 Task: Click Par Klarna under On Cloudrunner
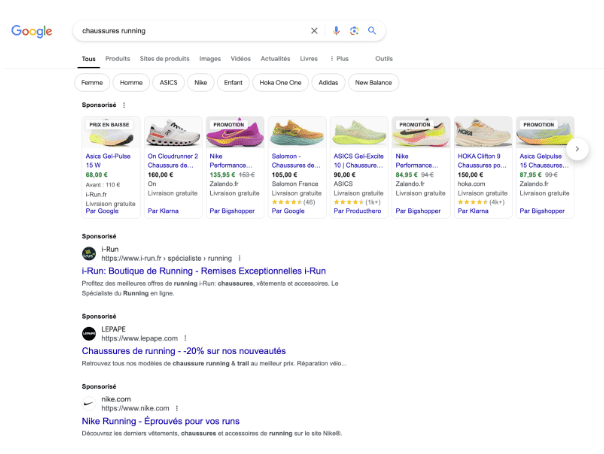click(x=163, y=211)
